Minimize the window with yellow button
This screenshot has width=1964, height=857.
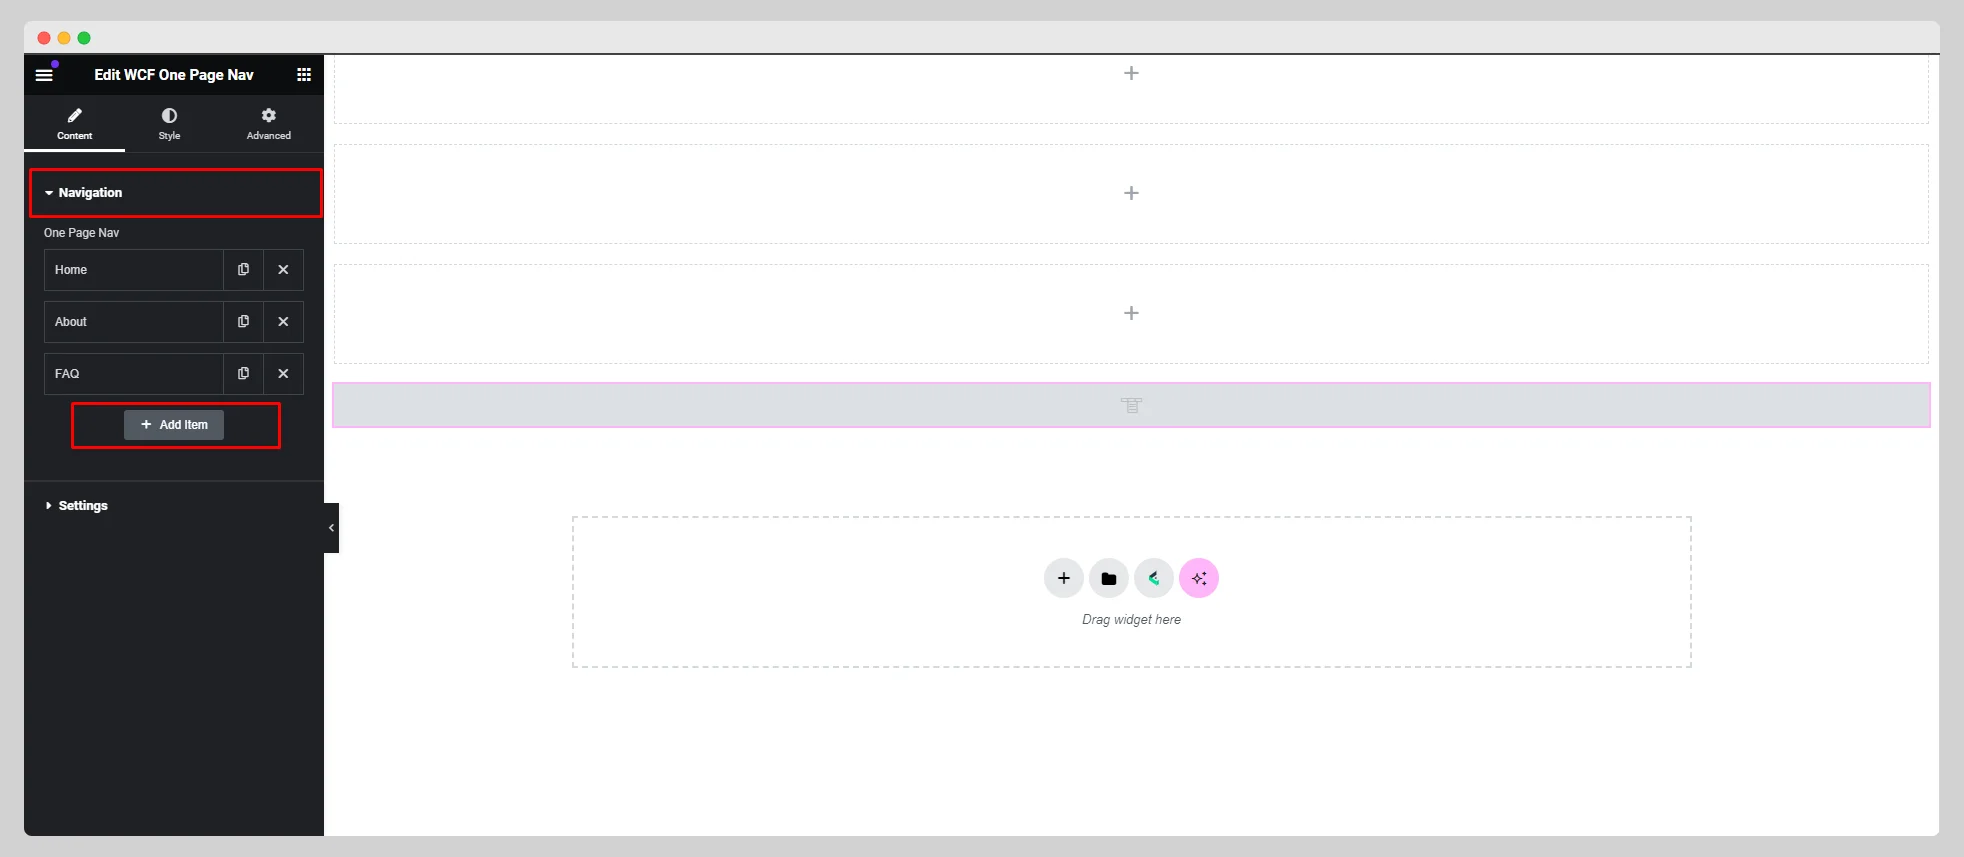click(x=64, y=38)
